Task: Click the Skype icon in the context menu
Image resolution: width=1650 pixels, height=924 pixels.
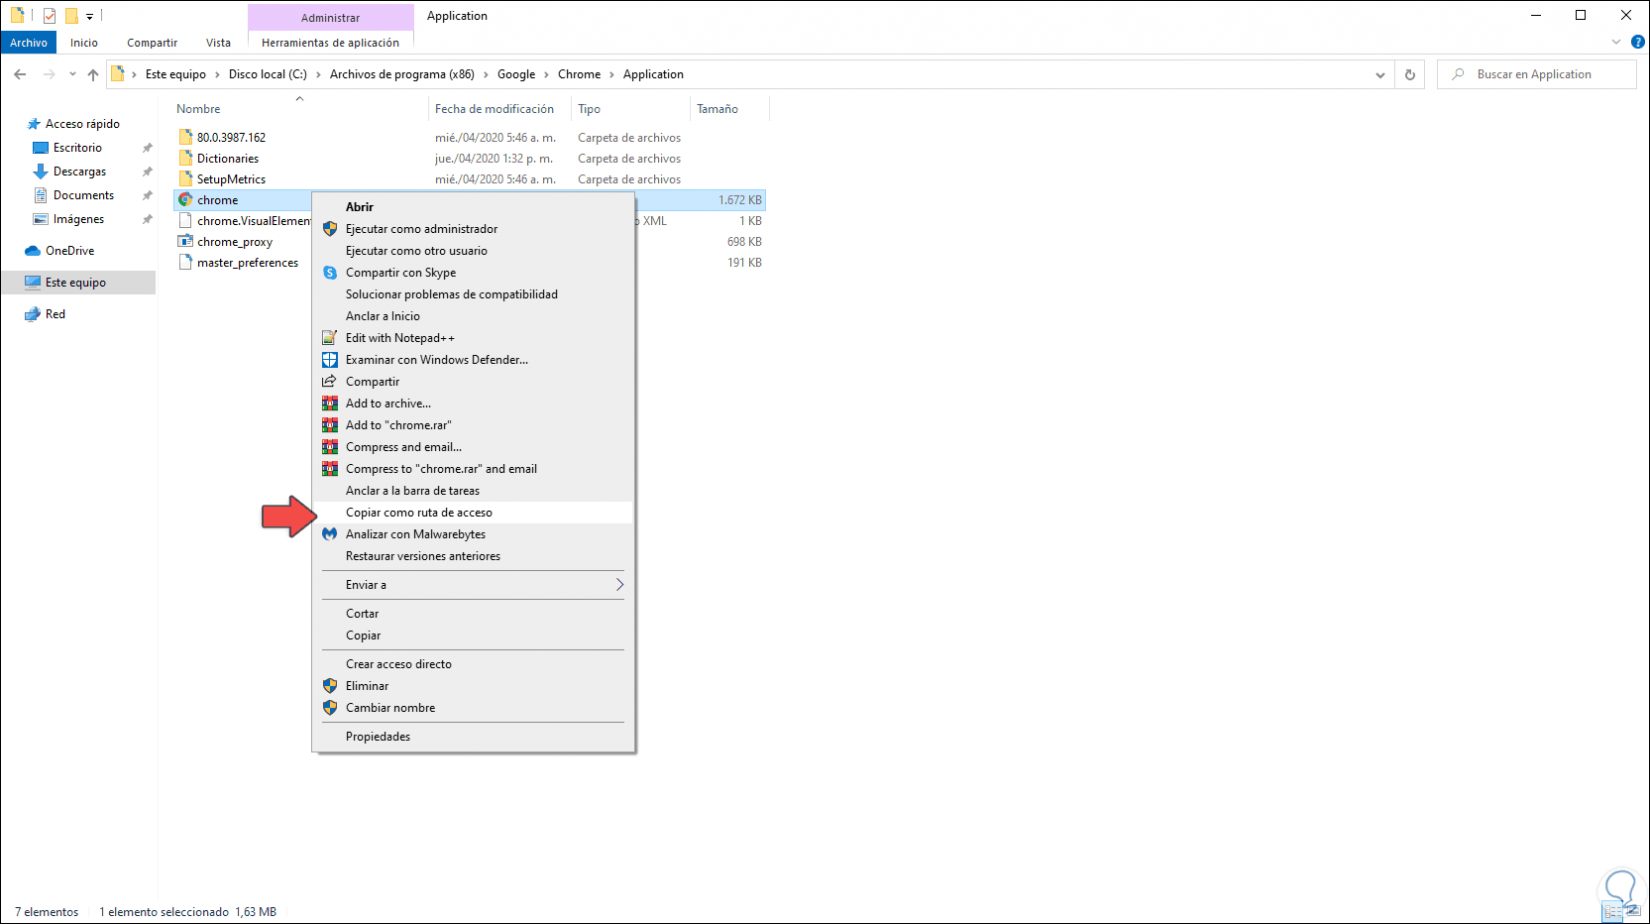Action: [330, 273]
